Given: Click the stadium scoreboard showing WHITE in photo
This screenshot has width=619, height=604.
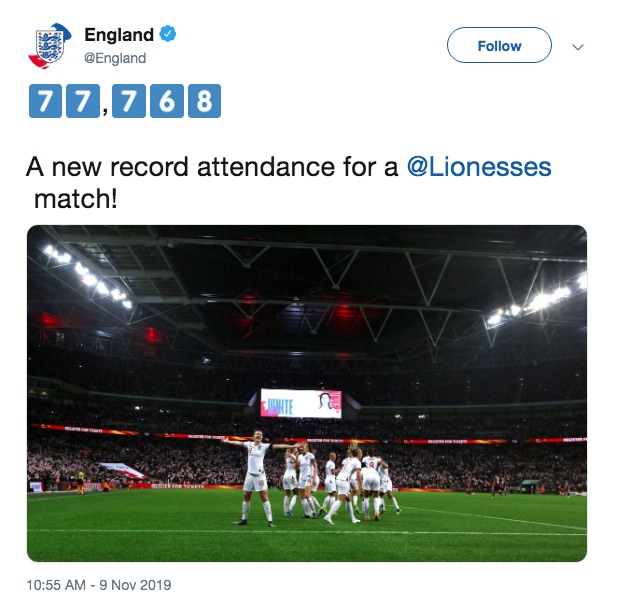Looking at the screenshot, I should [x=301, y=403].
